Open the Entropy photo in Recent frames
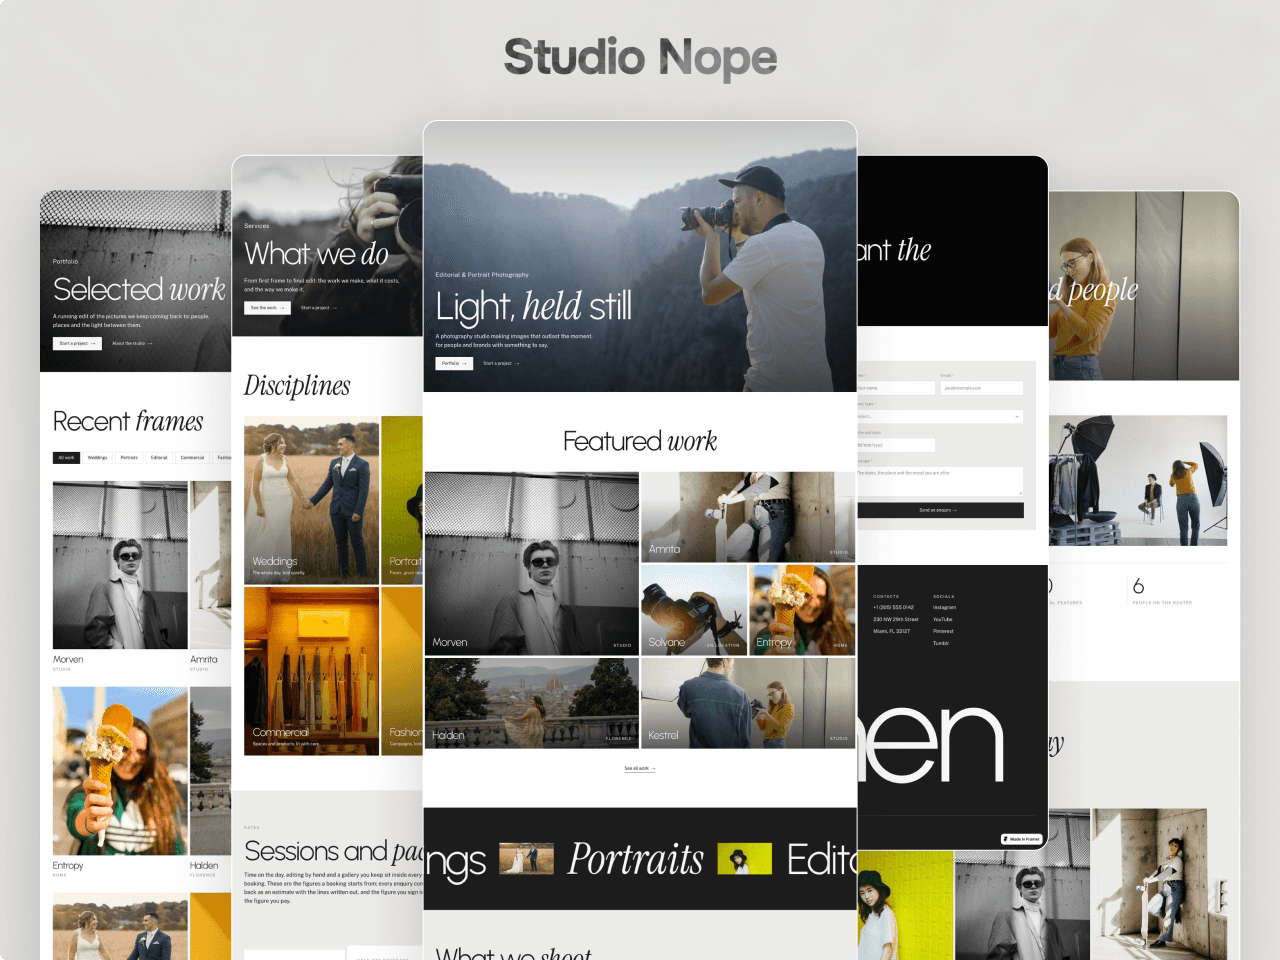The width and height of the screenshot is (1280, 960). (x=120, y=771)
